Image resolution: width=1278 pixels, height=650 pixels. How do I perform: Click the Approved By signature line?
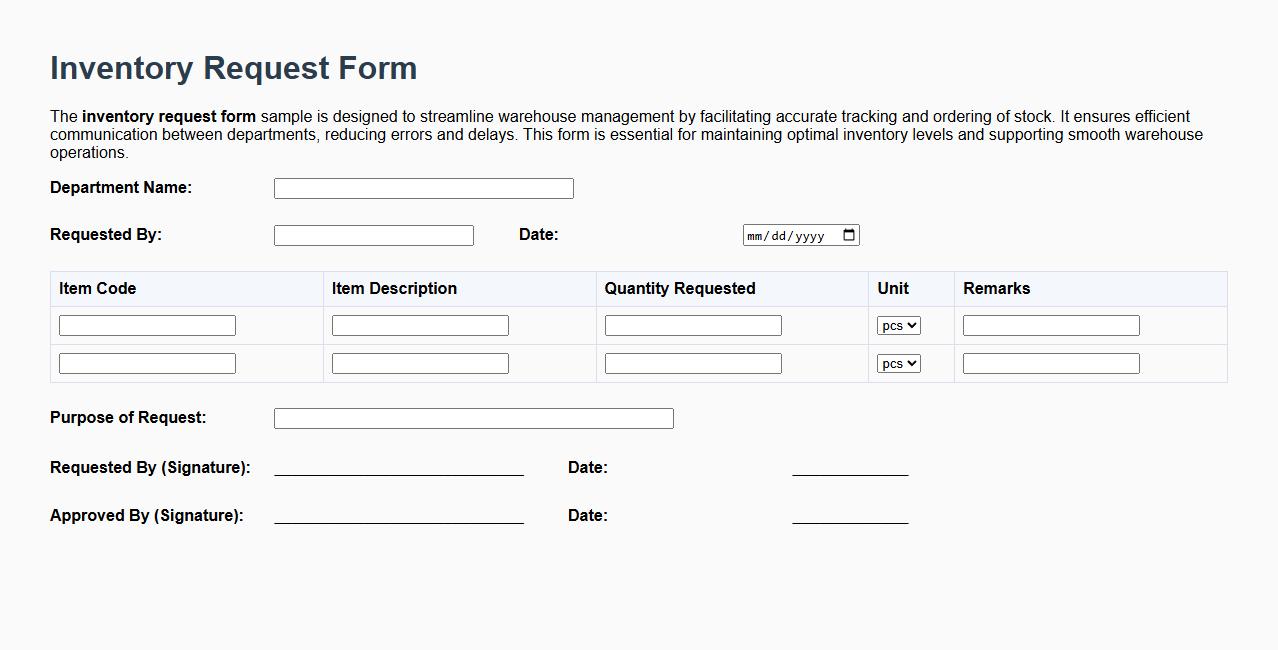pyautogui.click(x=398, y=518)
